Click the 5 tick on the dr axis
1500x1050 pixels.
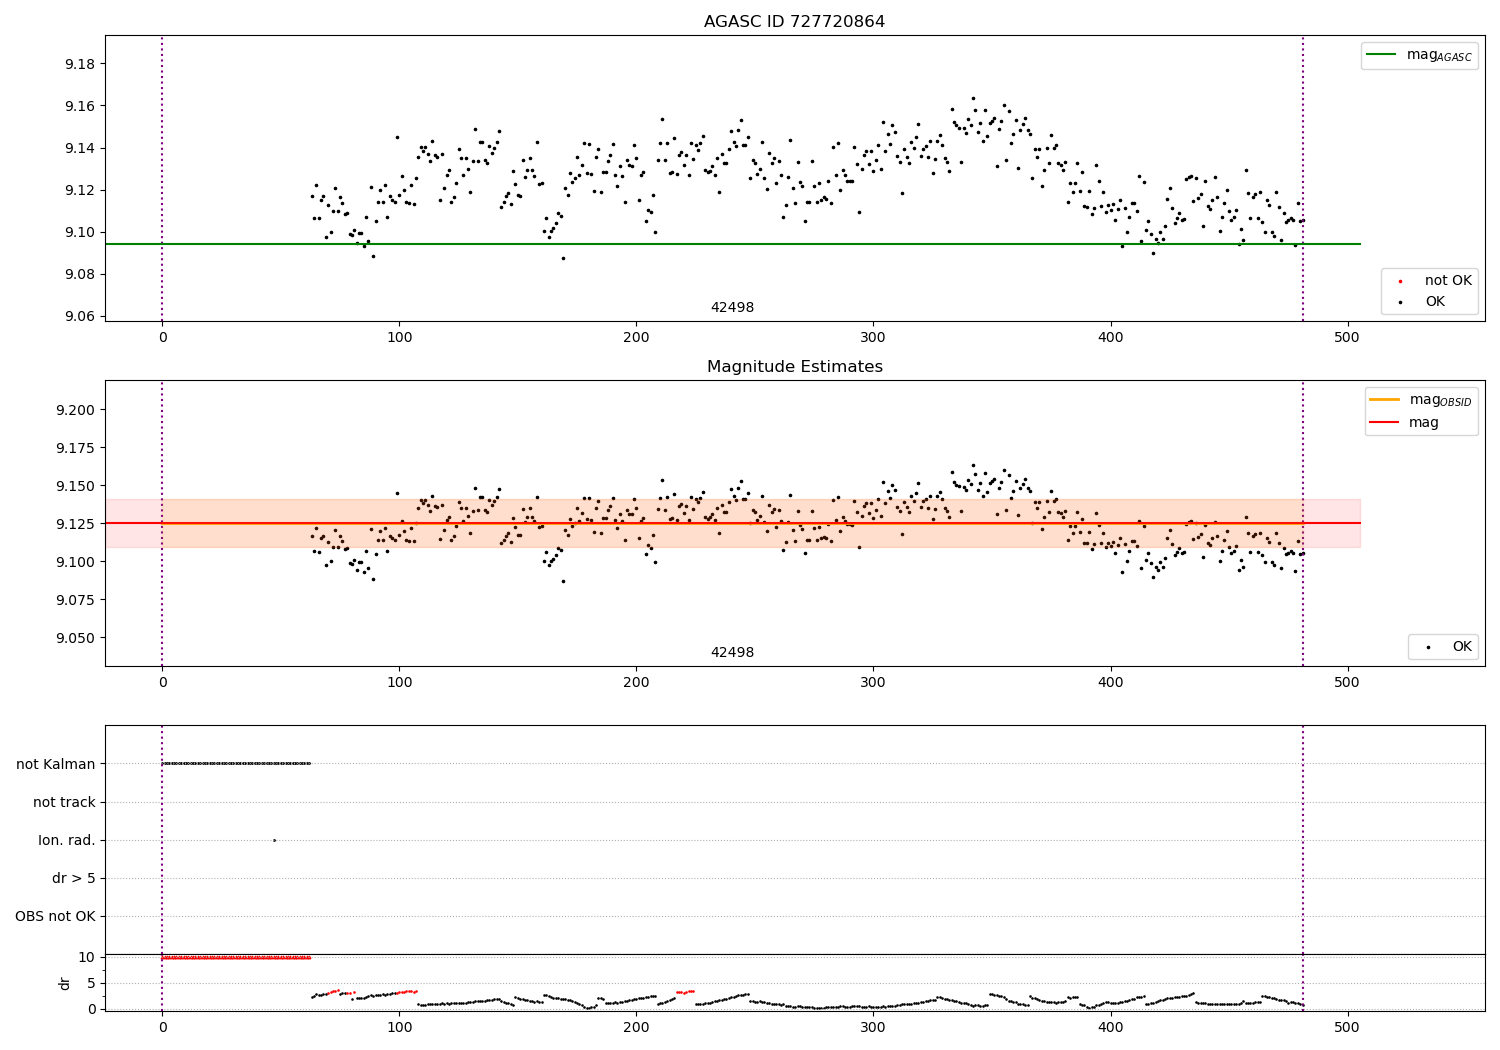pyautogui.click(x=91, y=983)
